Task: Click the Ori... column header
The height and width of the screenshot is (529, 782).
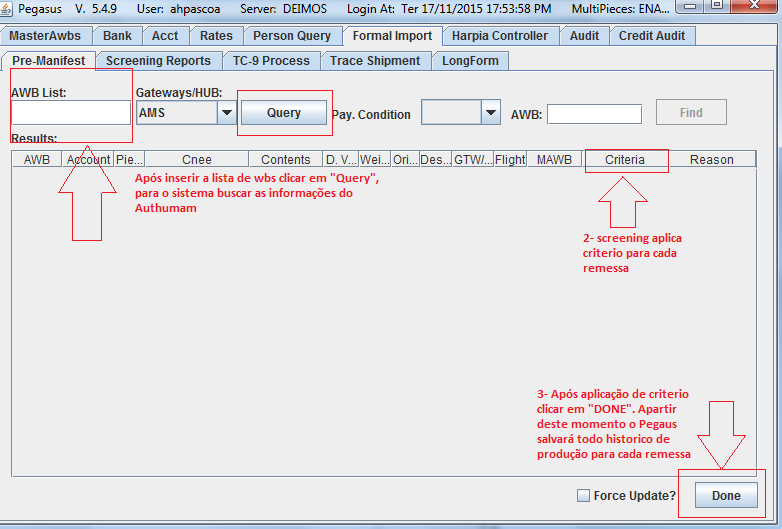Action: (405, 160)
